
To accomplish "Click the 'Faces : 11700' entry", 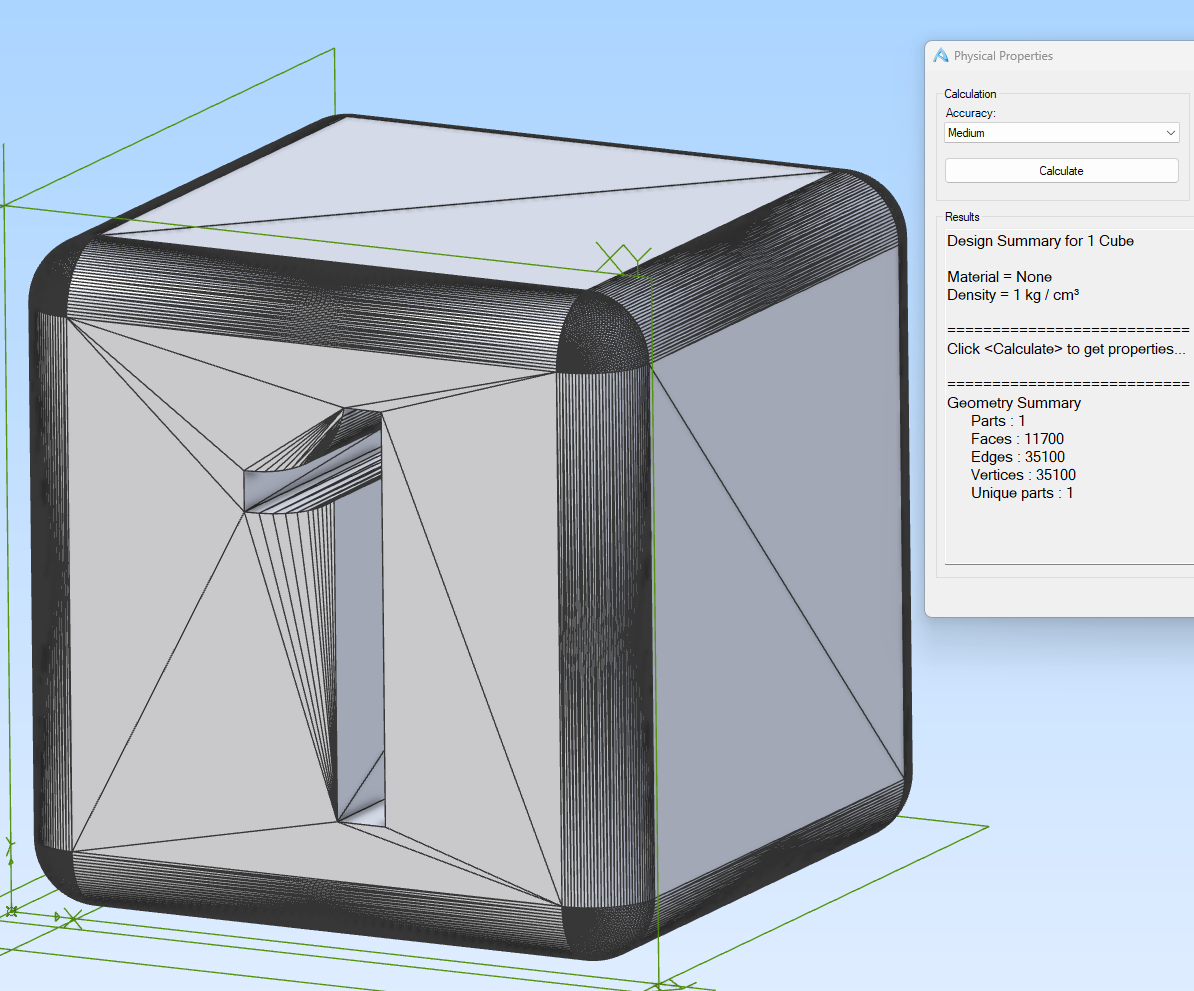I will [1017, 439].
